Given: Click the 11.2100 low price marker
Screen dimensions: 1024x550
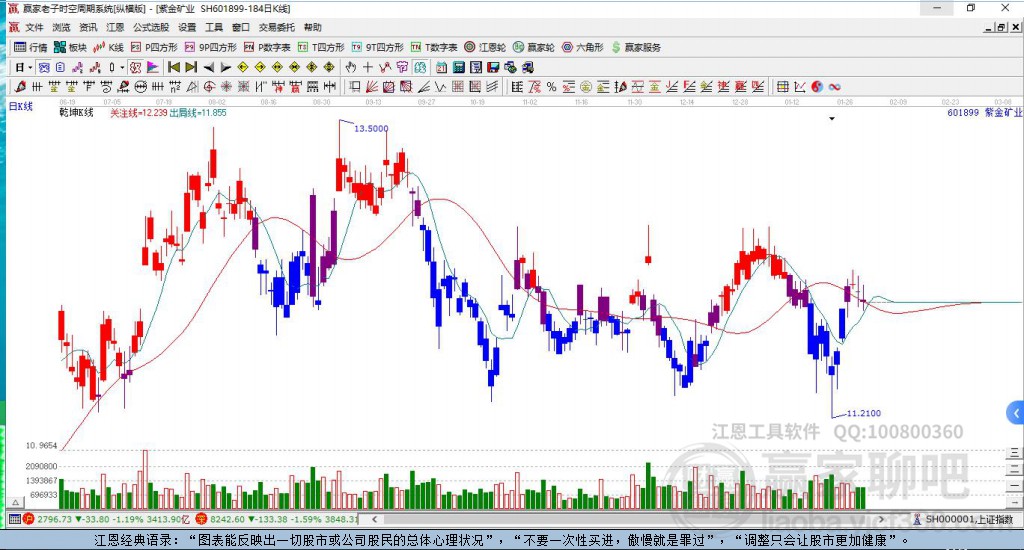Looking at the screenshot, I should 863,413.
